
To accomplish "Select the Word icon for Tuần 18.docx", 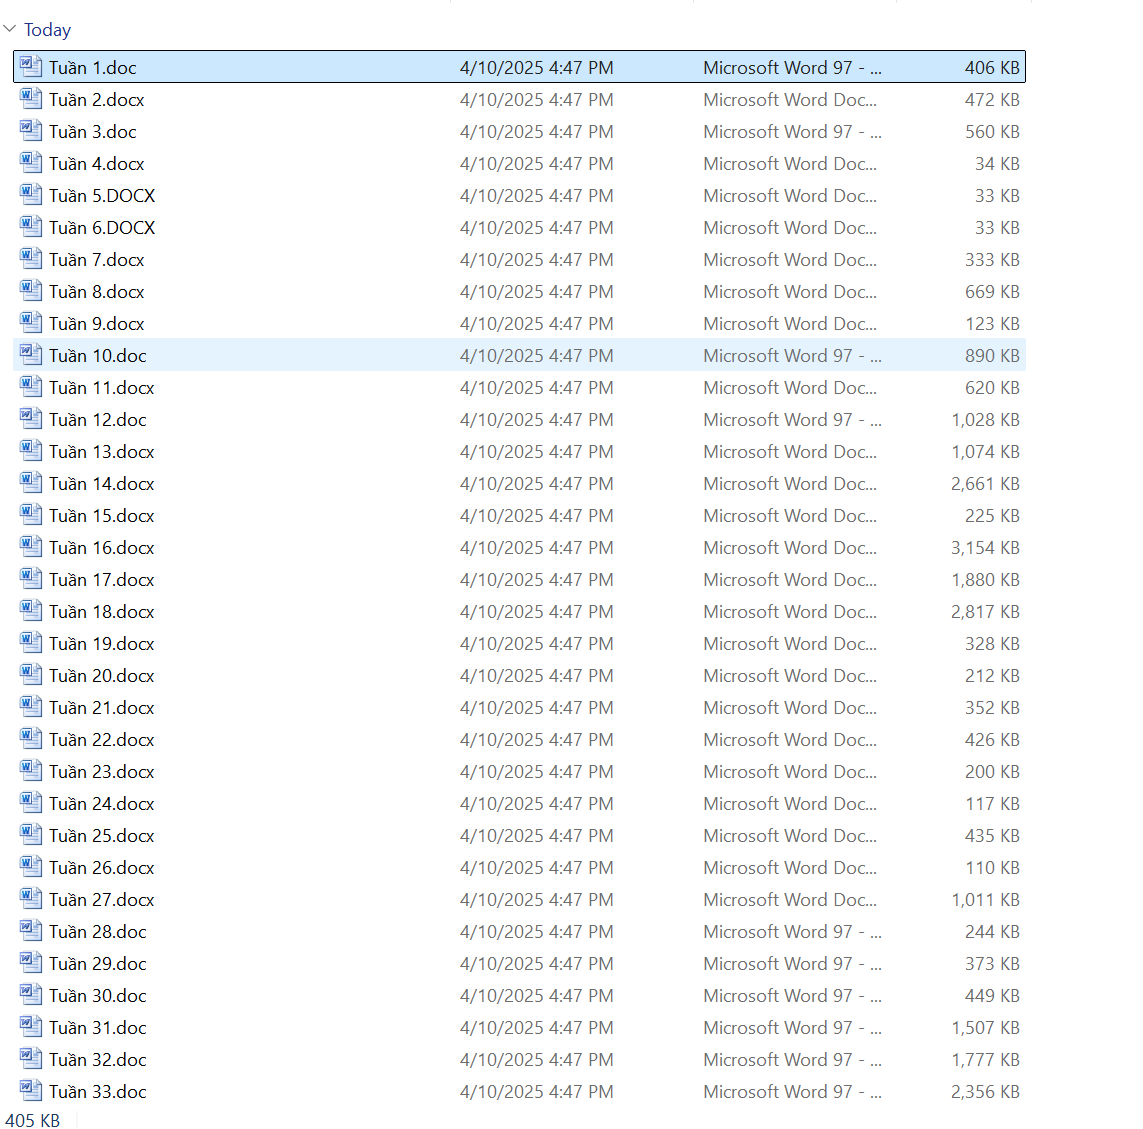I will pos(31,611).
